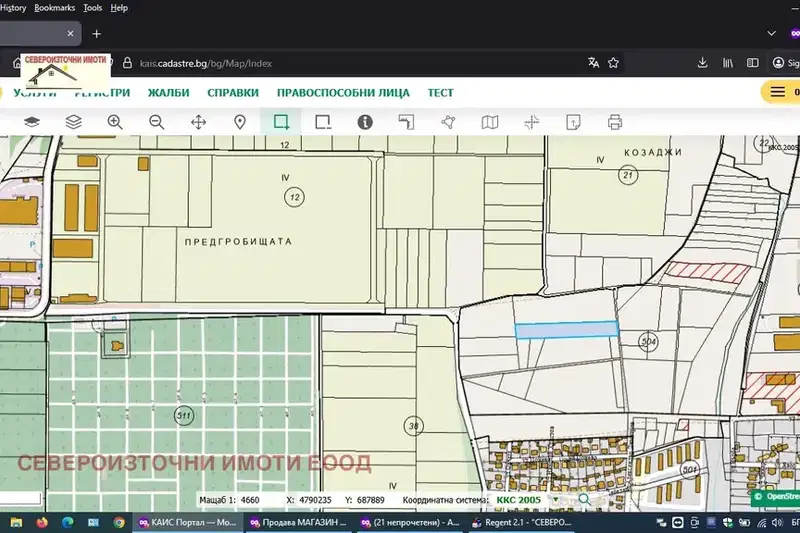The width and height of the screenshot is (800, 533).
Task: Expand the coordinate system KKC 2005 dropdown
Action: [556, 500]
